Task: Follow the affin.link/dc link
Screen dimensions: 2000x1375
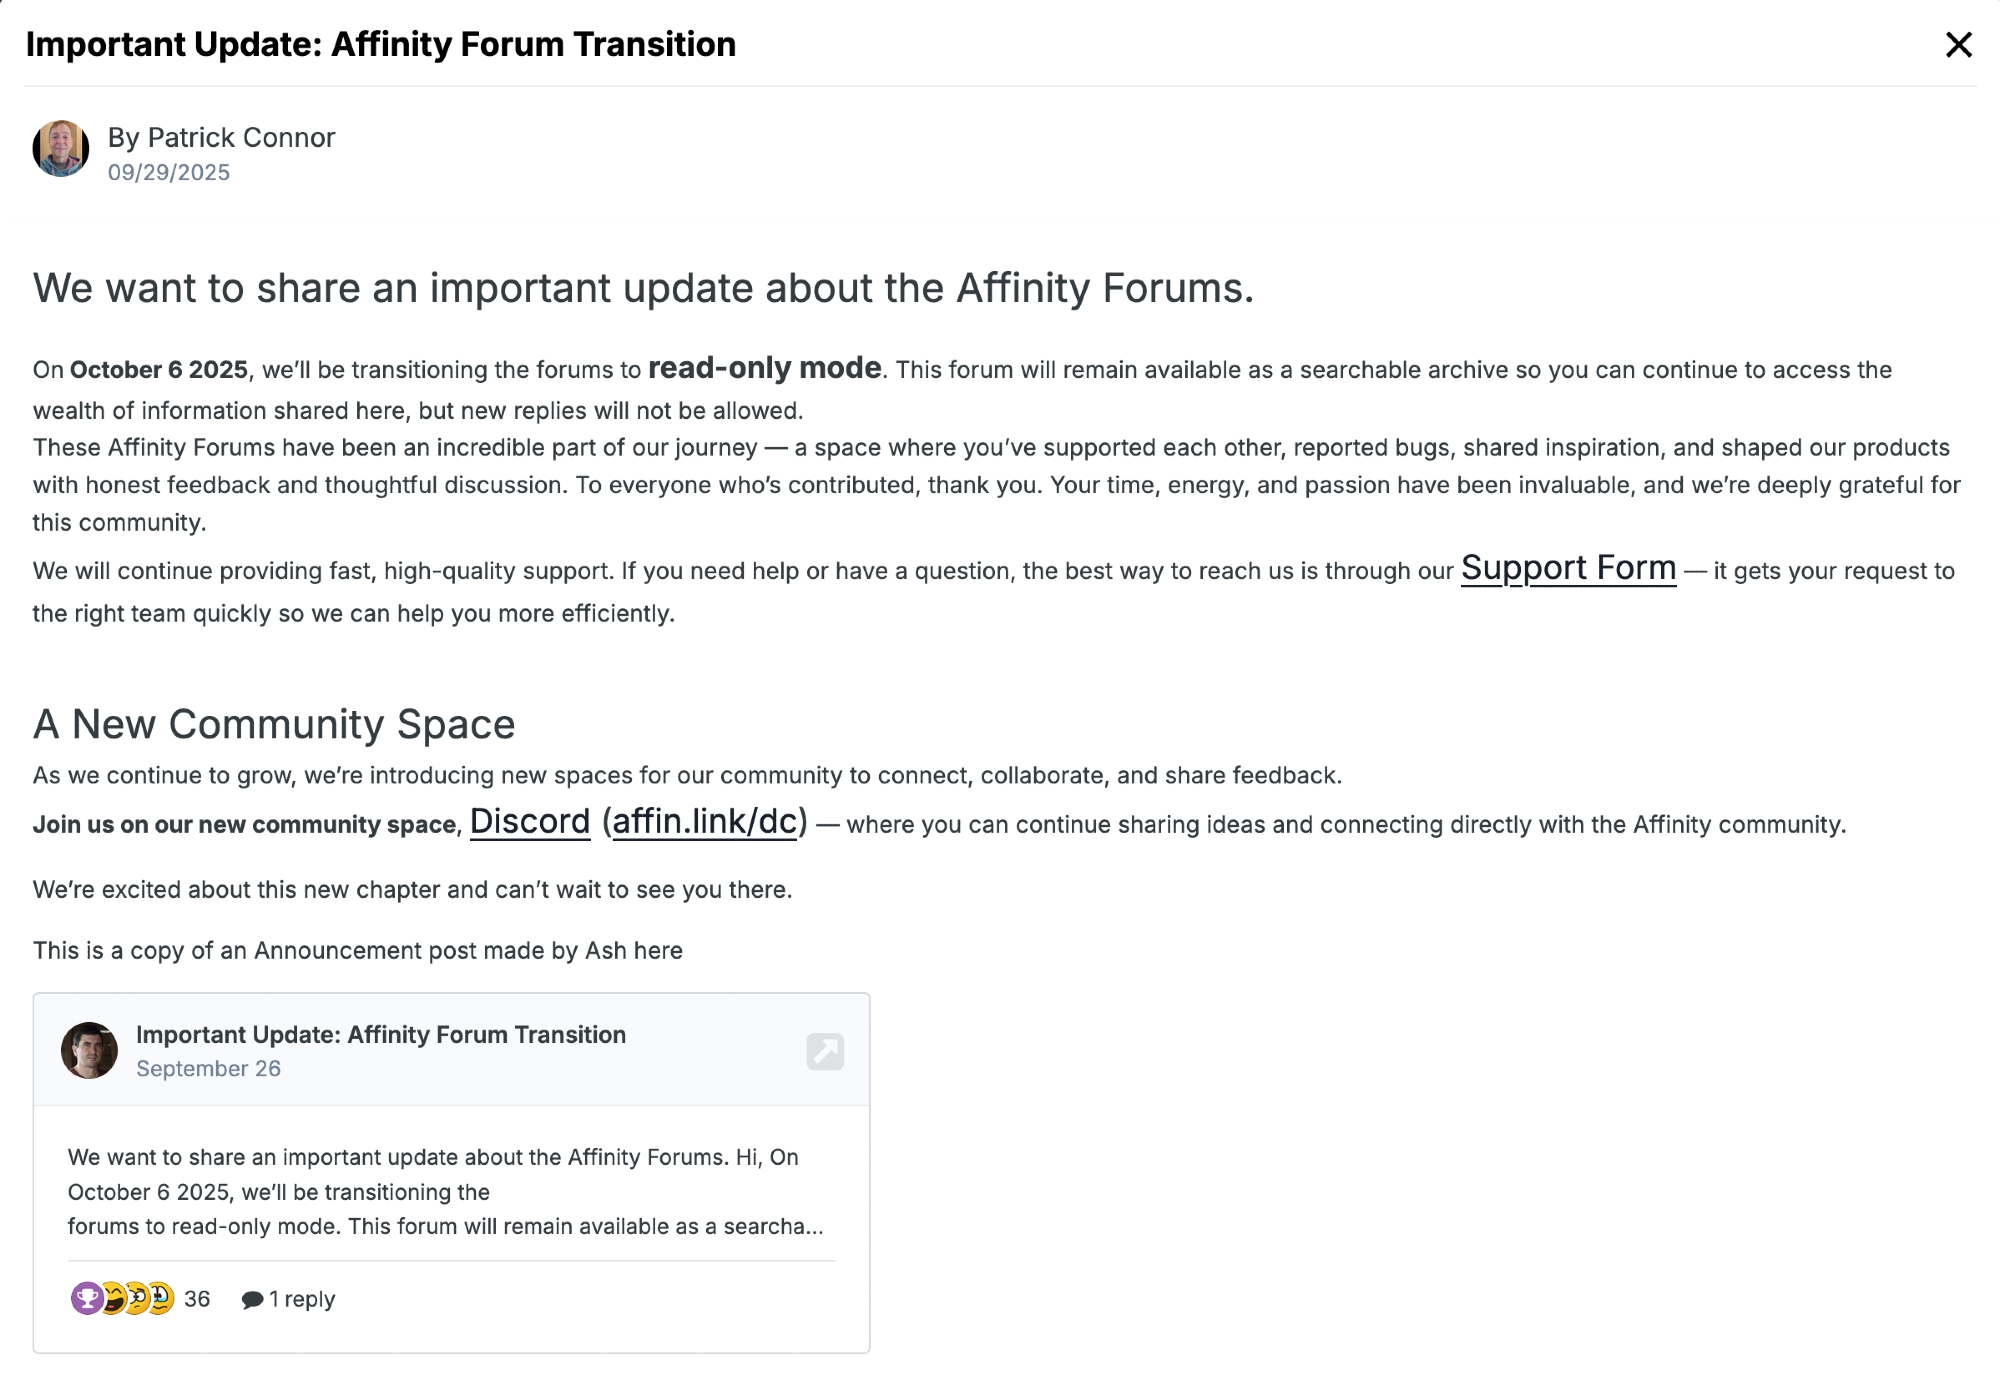Action: (x=704, y=822)
